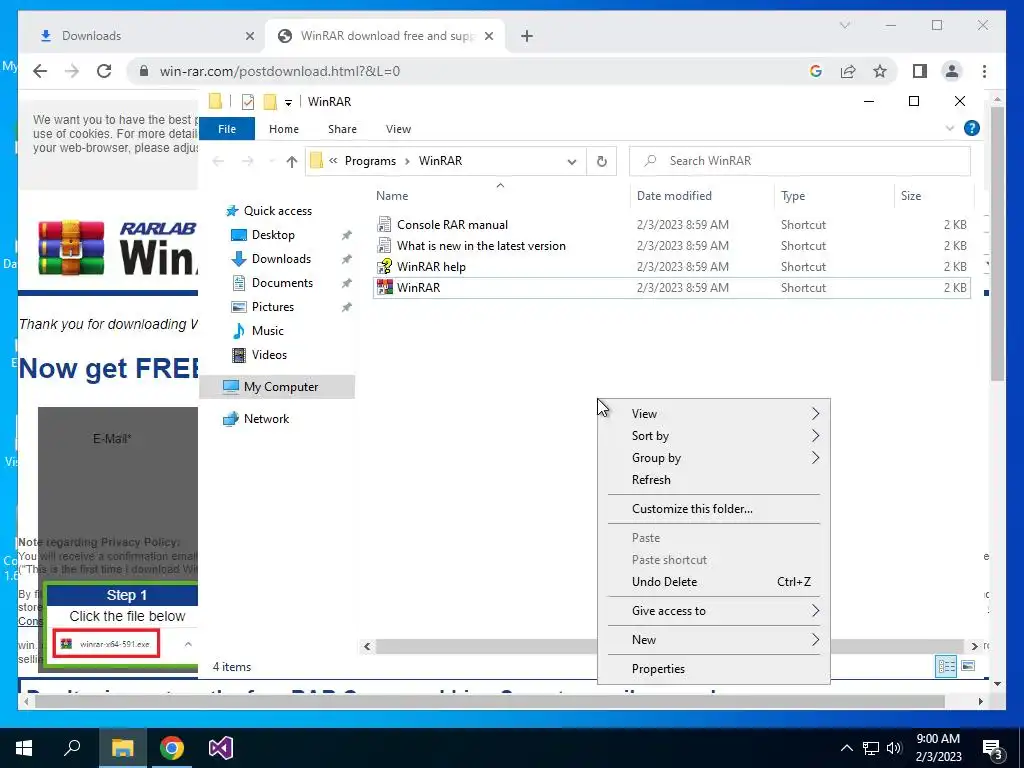Open the WinRAR shortcut icon in file list
Image resolution: width=1024 pixels, height=768 pixels.
385,287
